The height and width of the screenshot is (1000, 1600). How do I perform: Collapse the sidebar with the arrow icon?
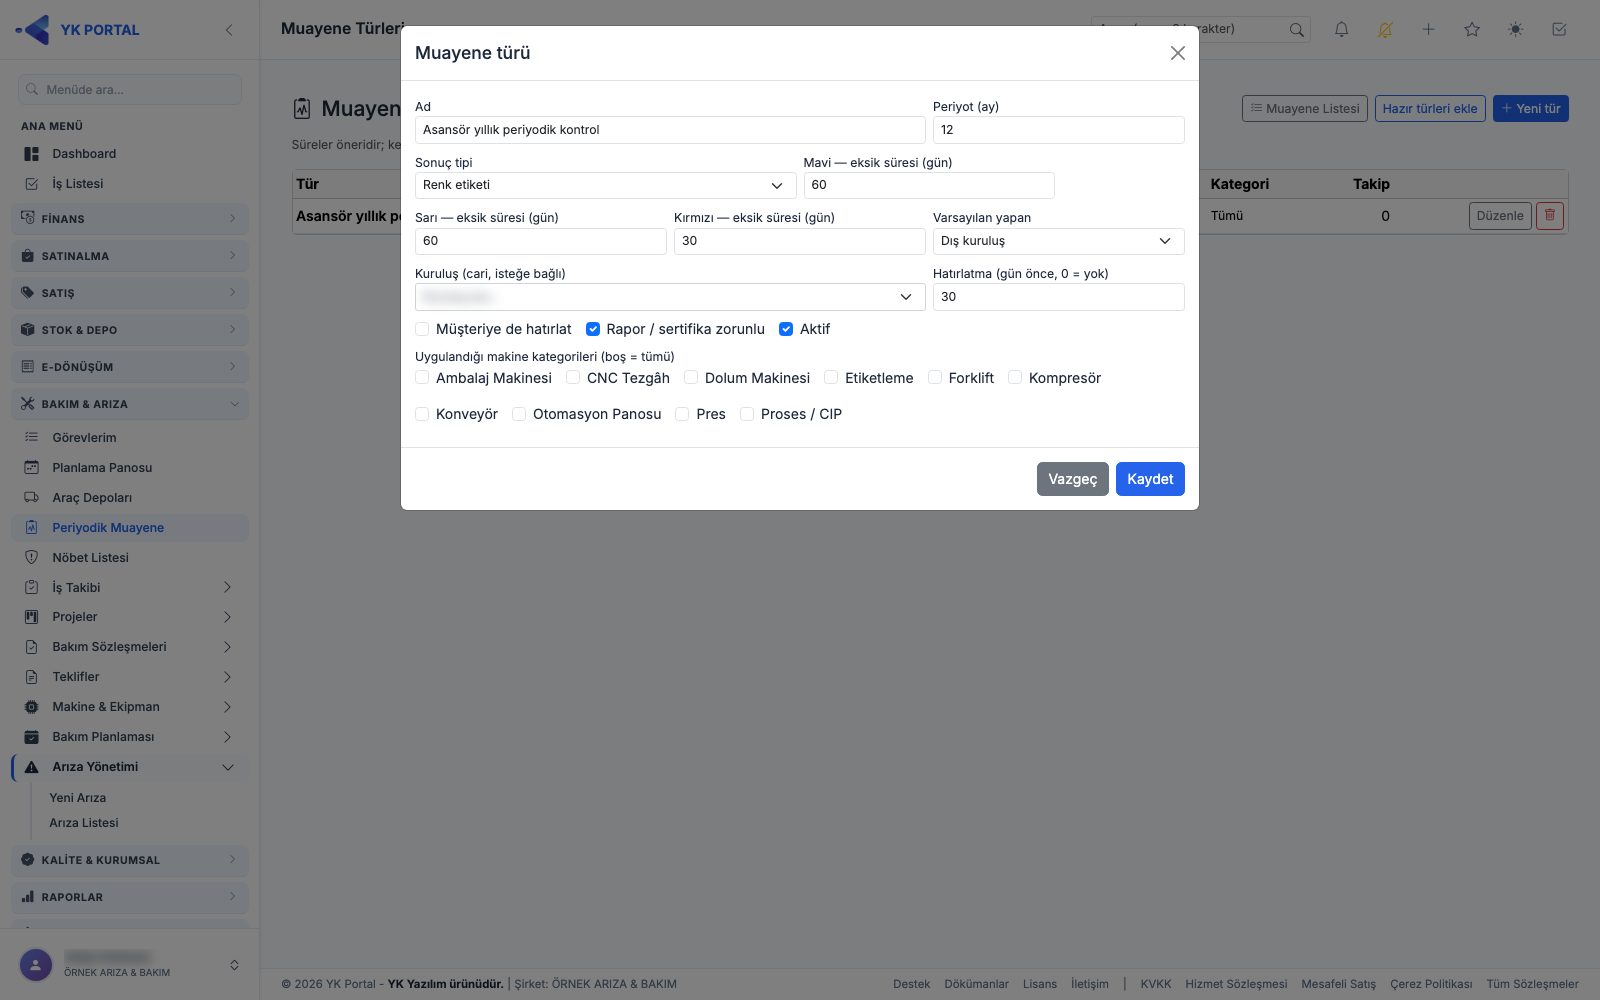point(229,30)
